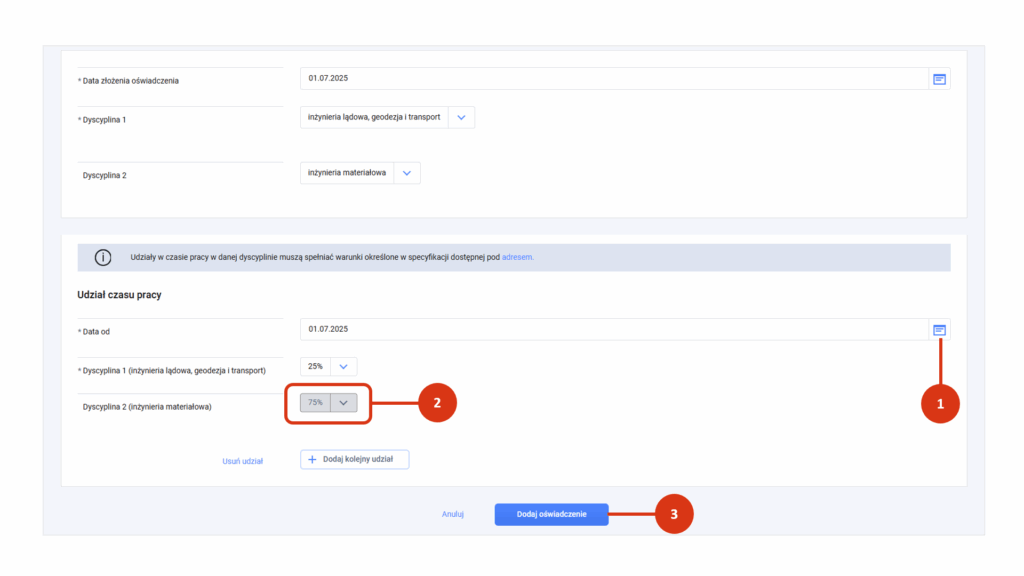The width and height of the screenshot is (1024, 576).
Task: Click the Anuluj link
Action: 453,515
